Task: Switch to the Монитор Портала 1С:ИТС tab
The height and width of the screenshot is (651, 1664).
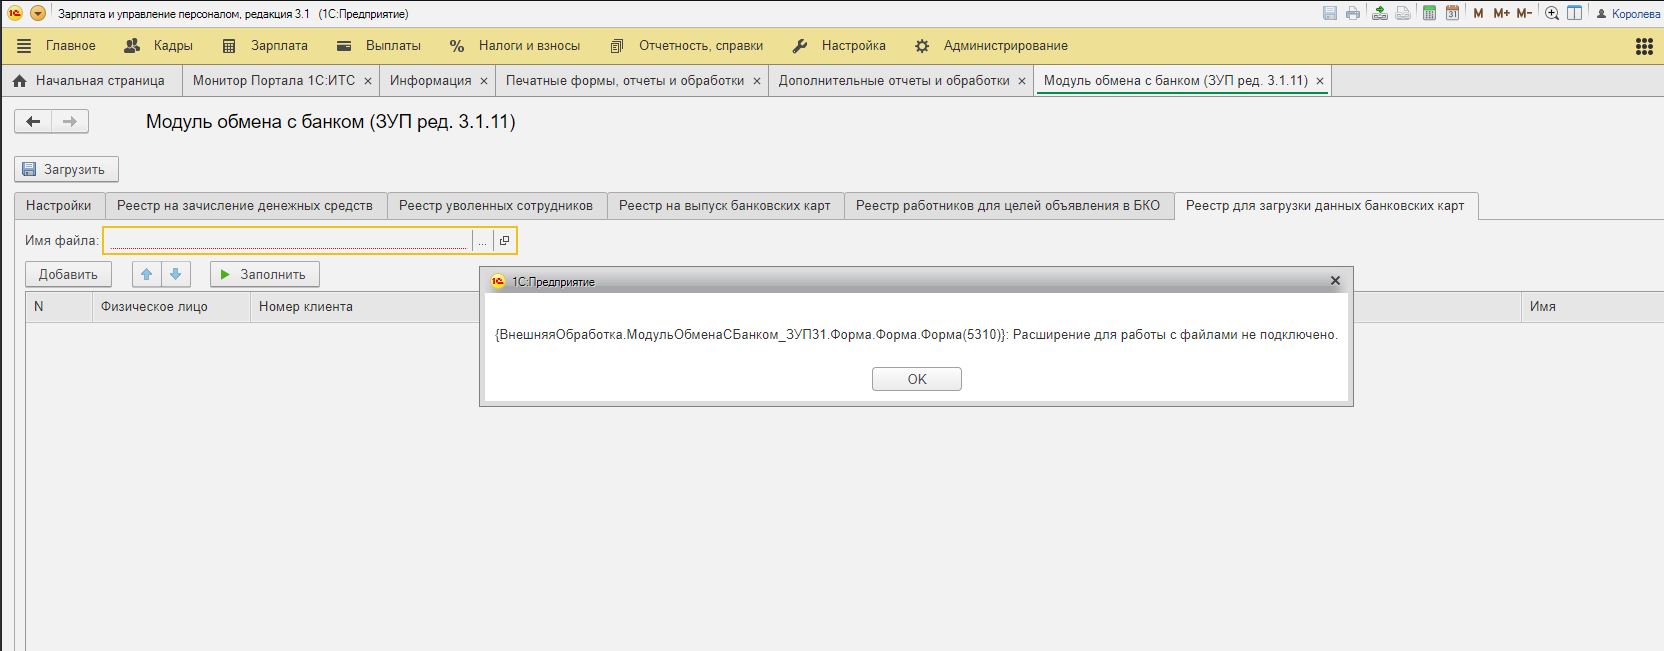Action: coord(274,81)
